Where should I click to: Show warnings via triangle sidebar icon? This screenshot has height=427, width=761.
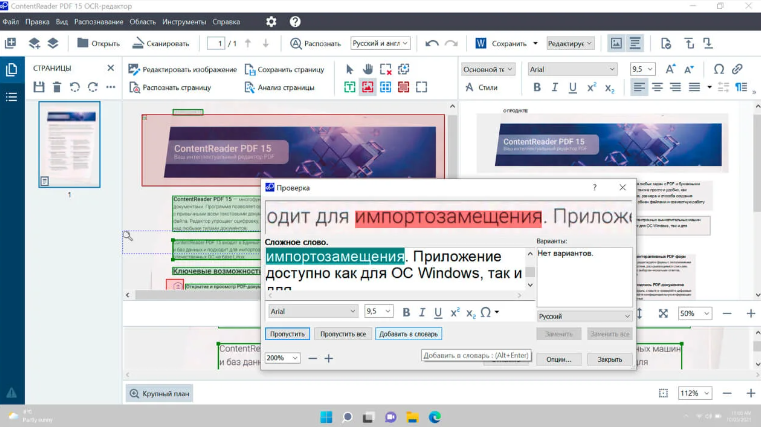point(11,393)
